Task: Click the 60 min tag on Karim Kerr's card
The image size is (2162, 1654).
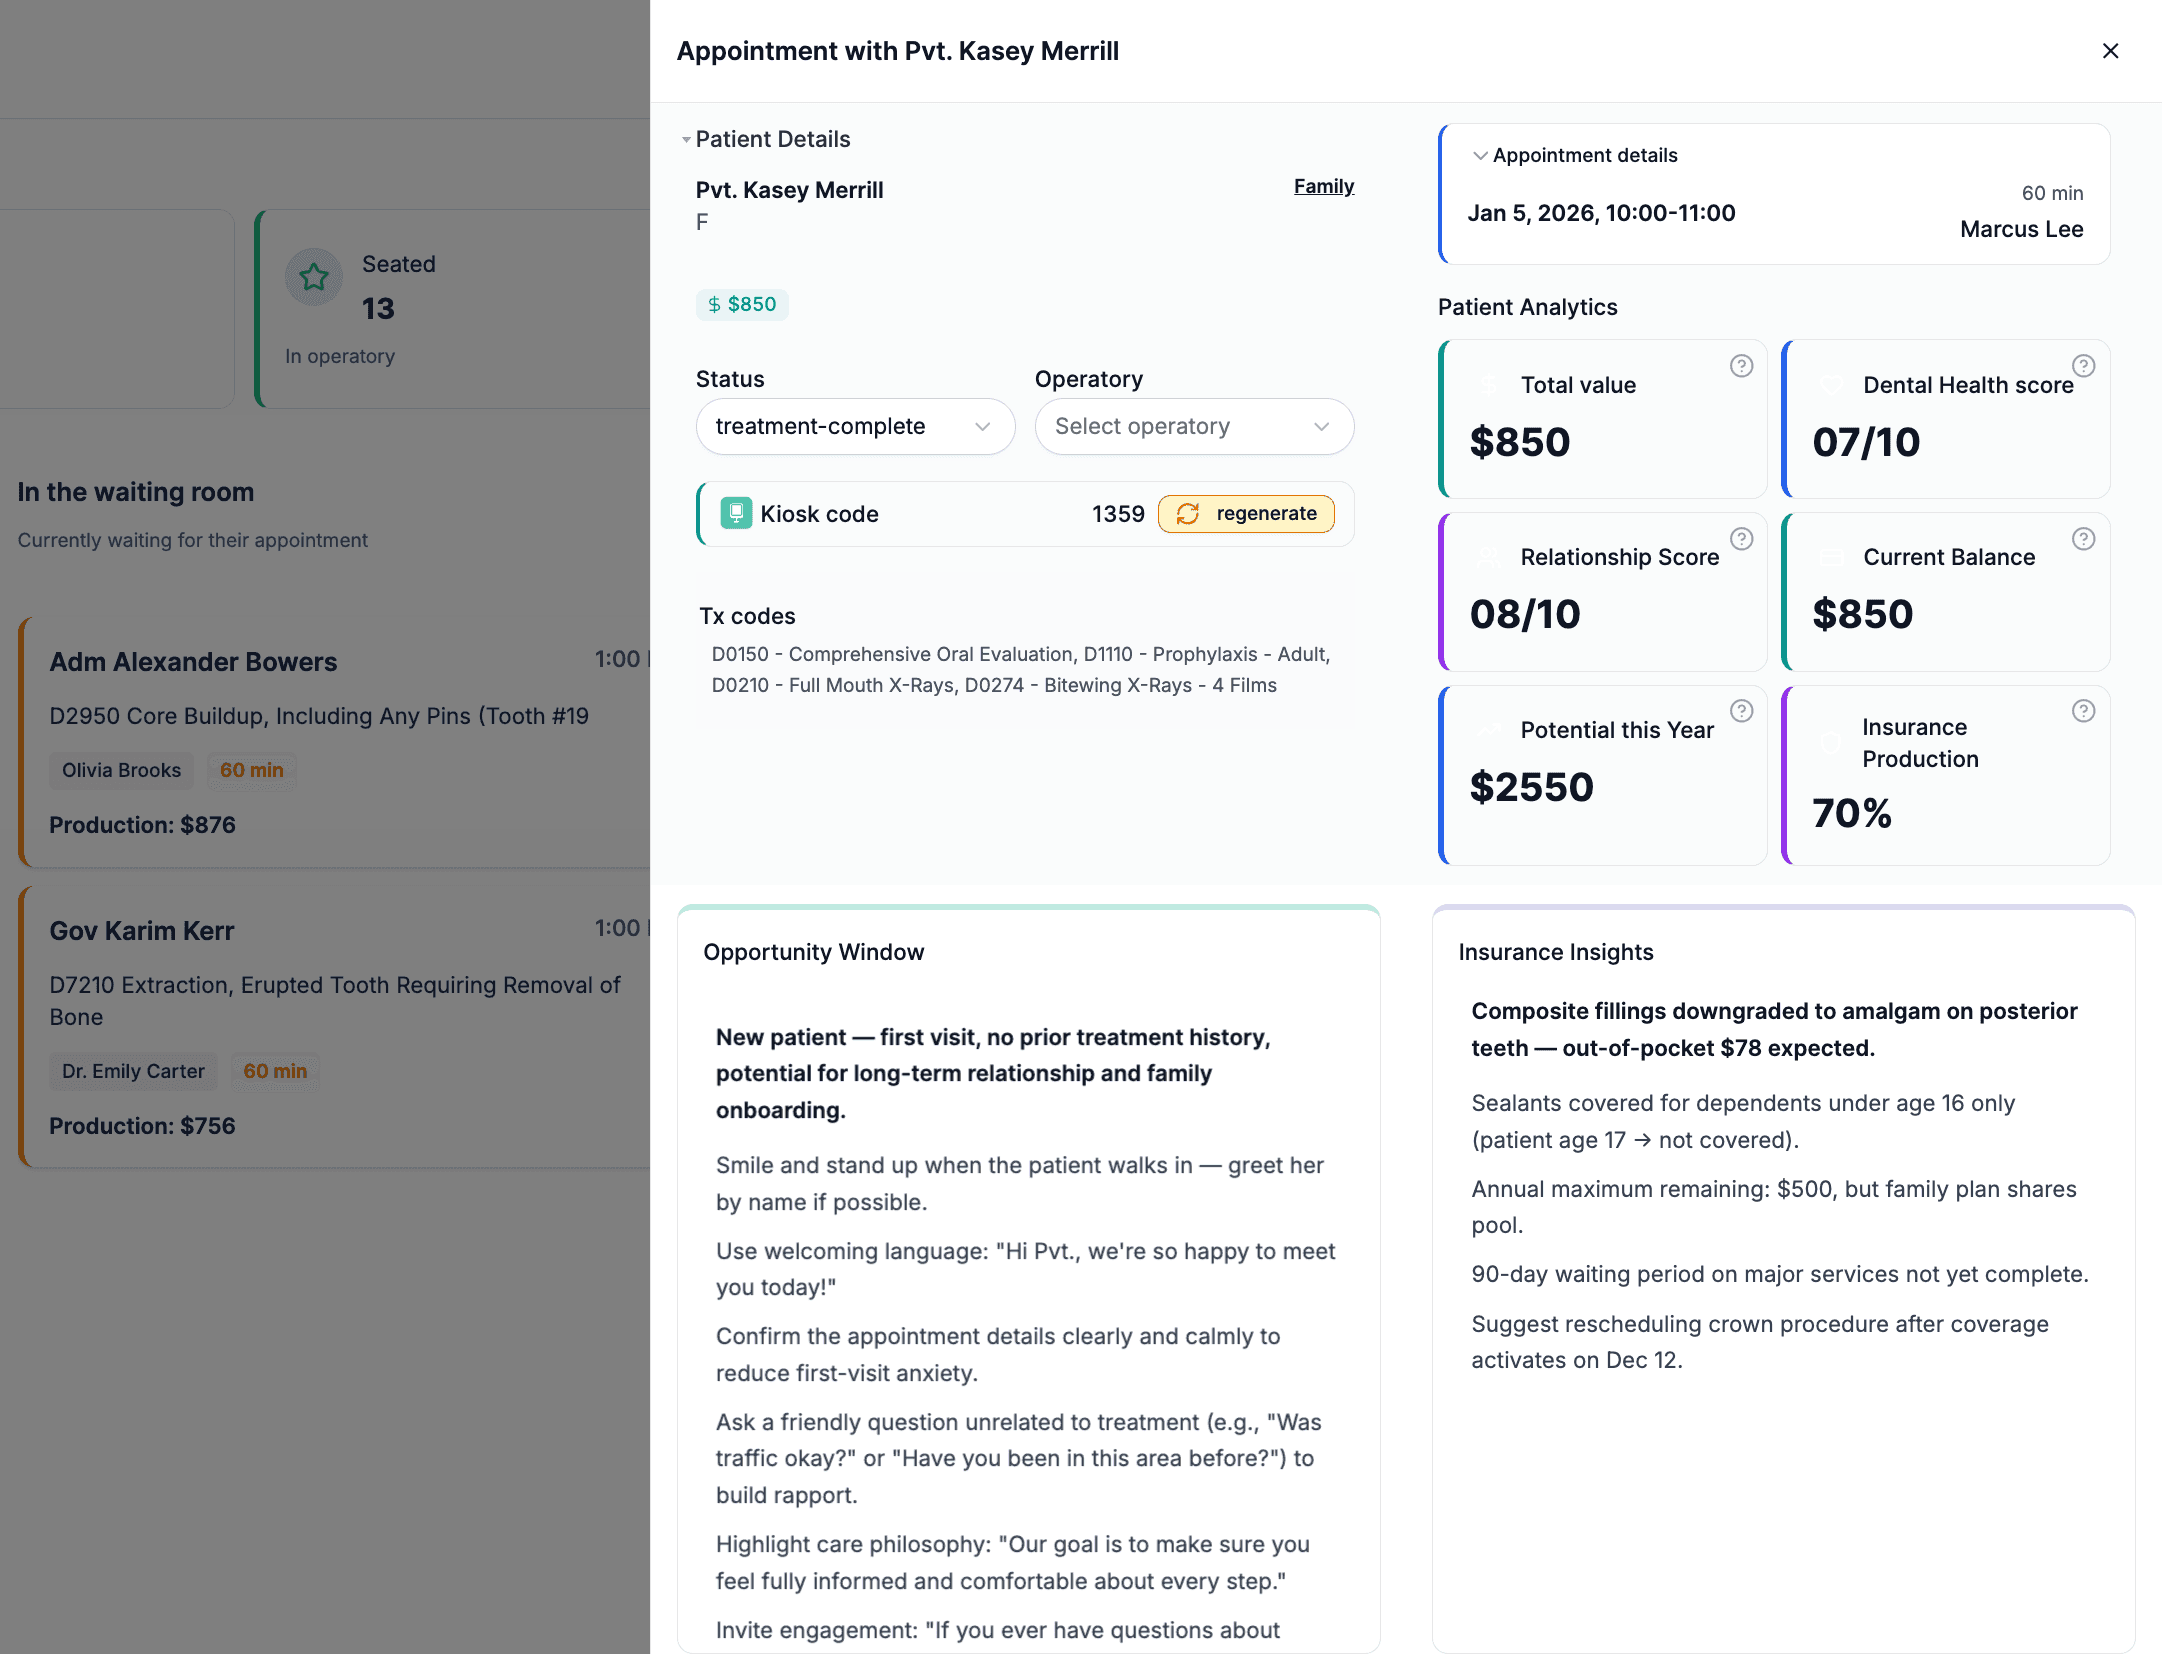Action: pos(274,1071)
